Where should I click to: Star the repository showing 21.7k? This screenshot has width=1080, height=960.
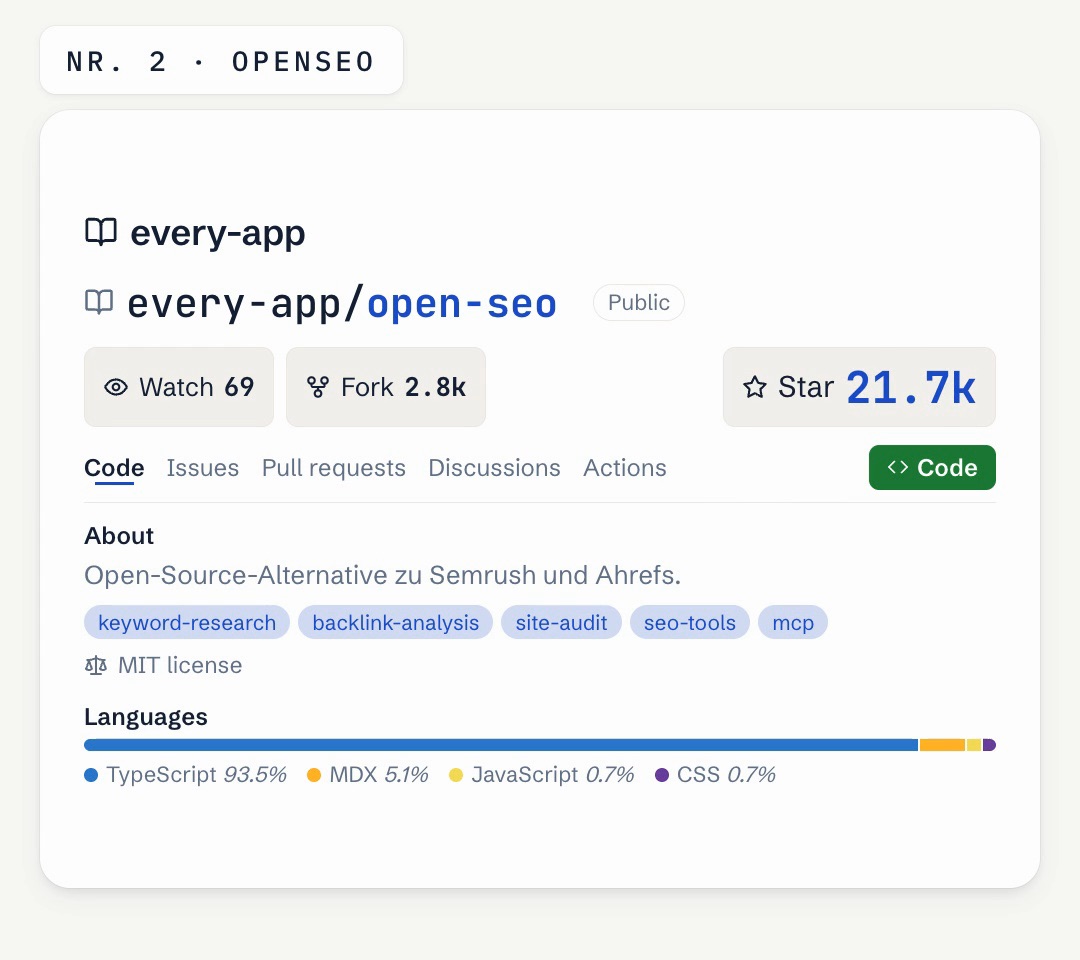point(859,387)
